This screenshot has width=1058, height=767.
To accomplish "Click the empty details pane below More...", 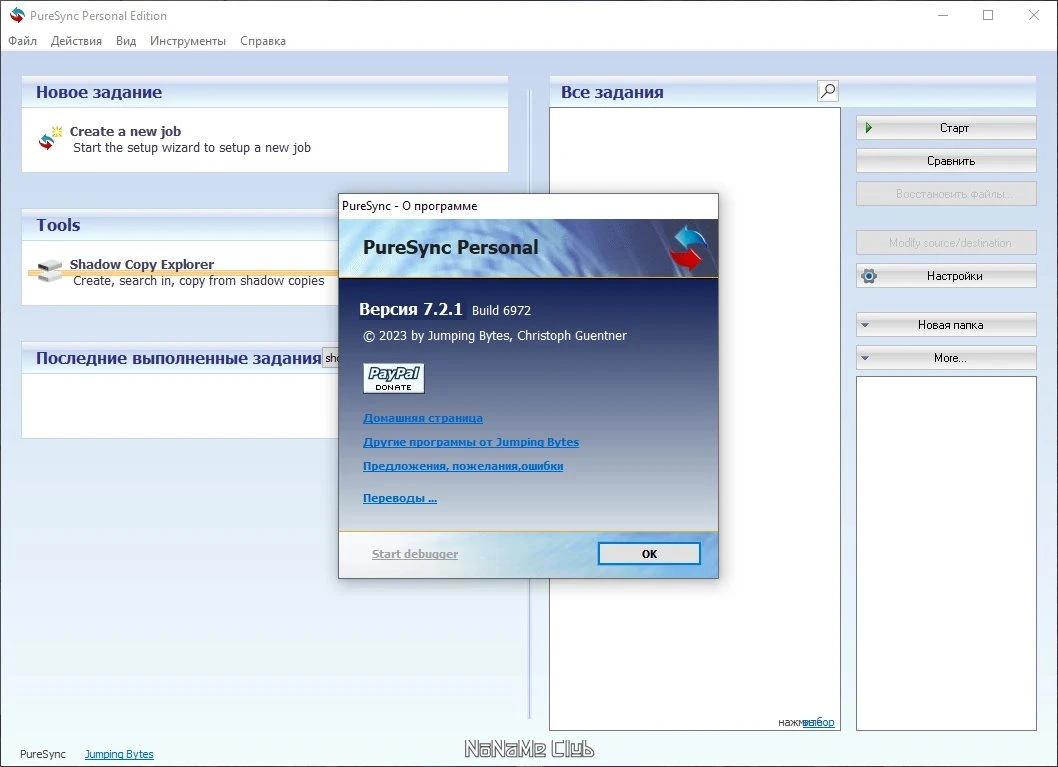I will (x=946, y=553).
